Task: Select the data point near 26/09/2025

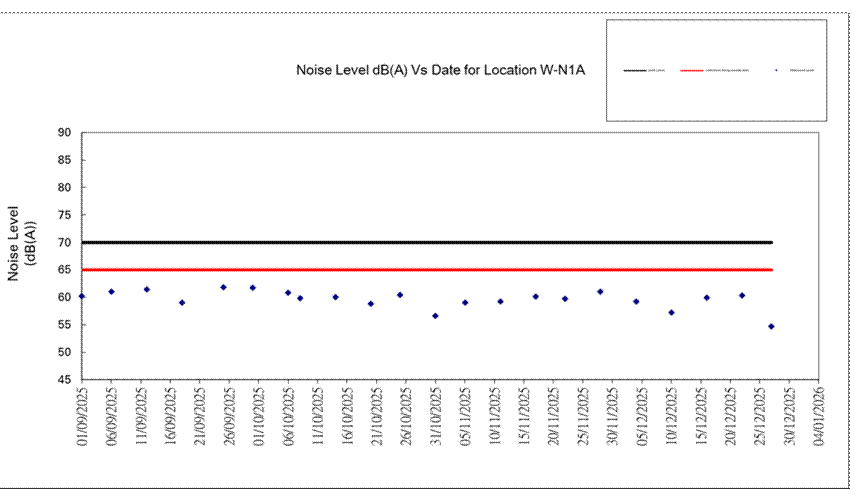Action: (223, 287)
